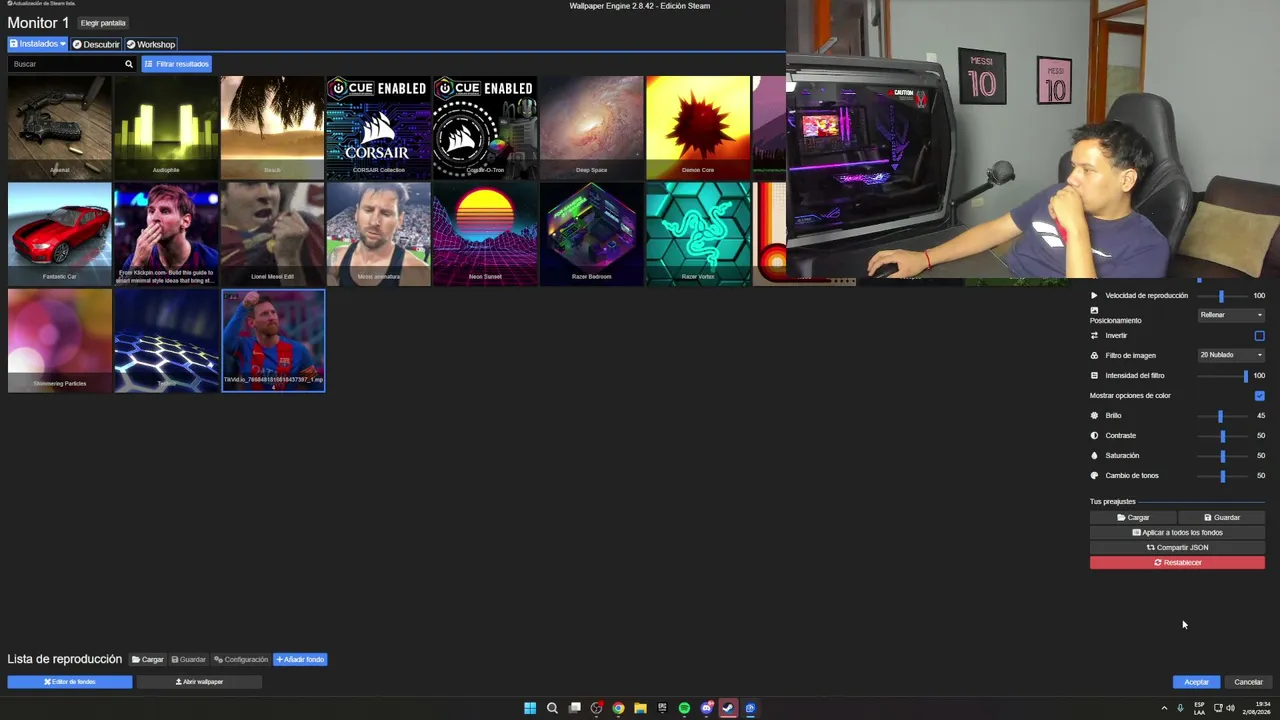Click the filter icon beside Filtro de imagen
Screen dimensions: 1280x720
click(x=1094, y=356)
